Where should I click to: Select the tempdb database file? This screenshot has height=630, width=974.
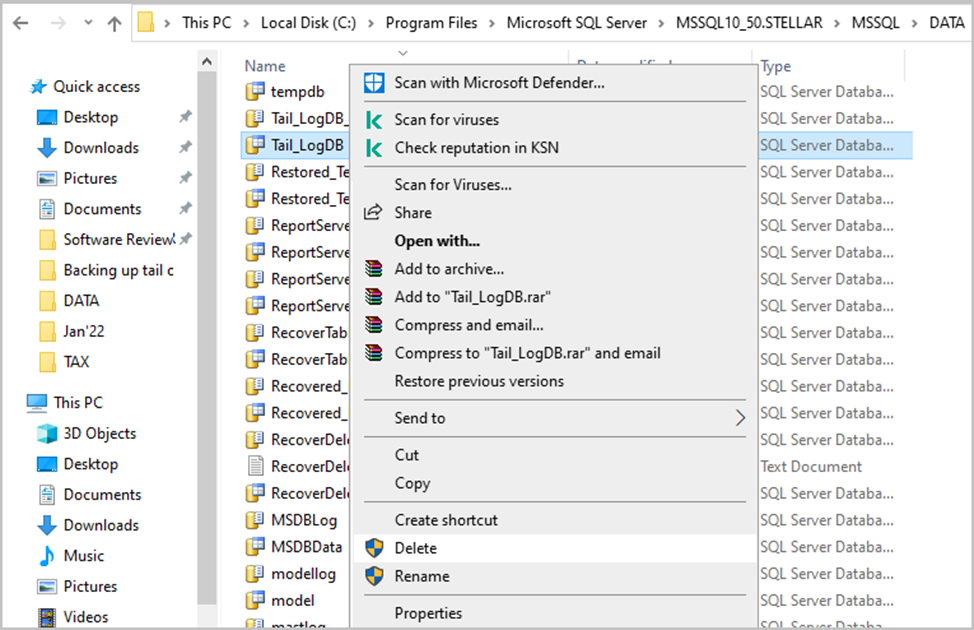click(x=297, y=92)
